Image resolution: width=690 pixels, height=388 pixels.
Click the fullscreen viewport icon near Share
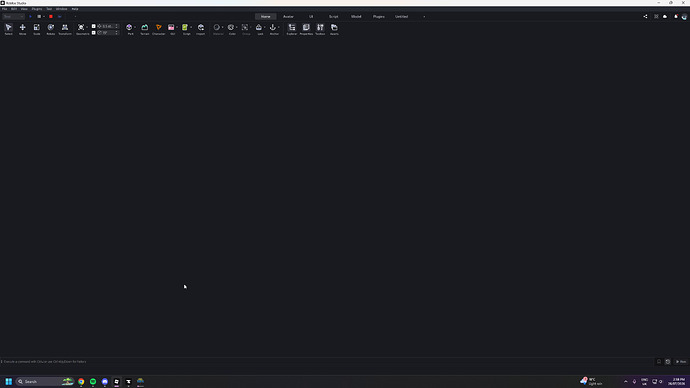pos(656,16)
